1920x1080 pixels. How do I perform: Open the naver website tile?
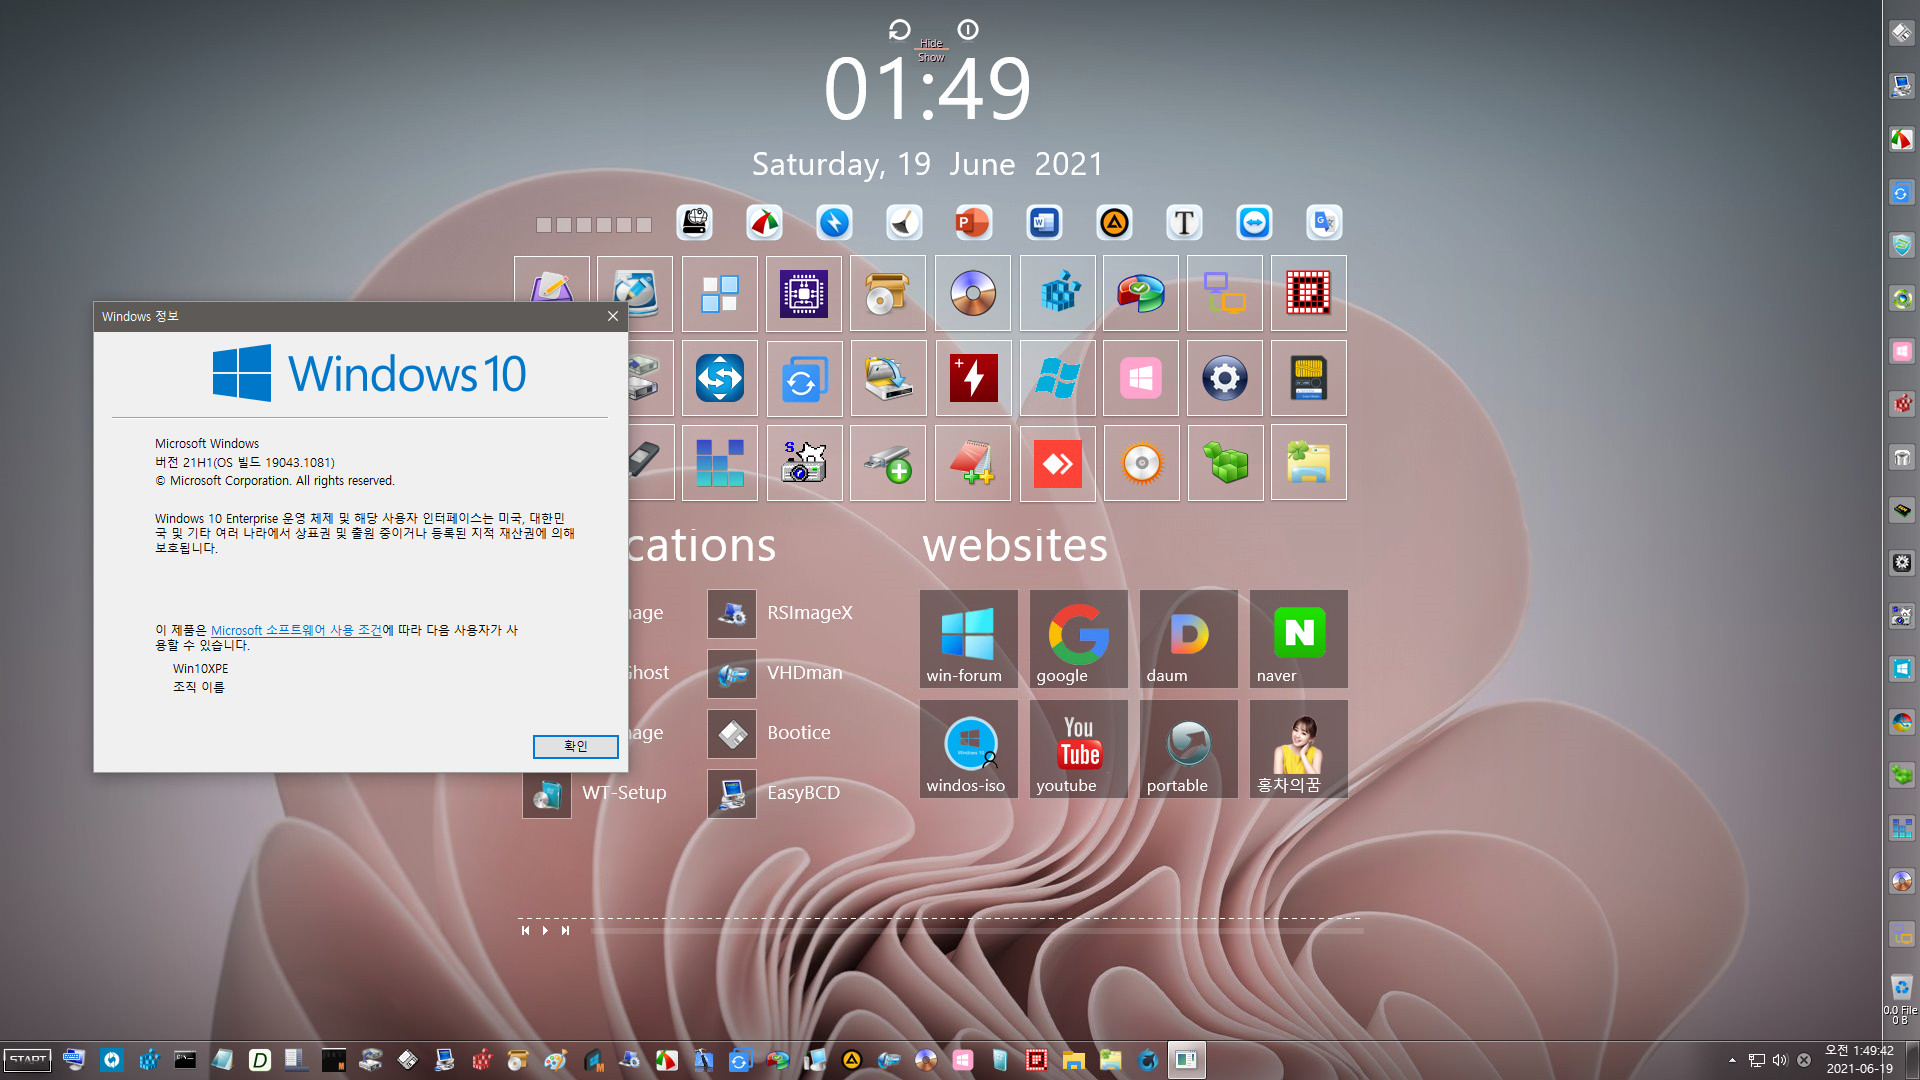click(x=1298, y=639)
